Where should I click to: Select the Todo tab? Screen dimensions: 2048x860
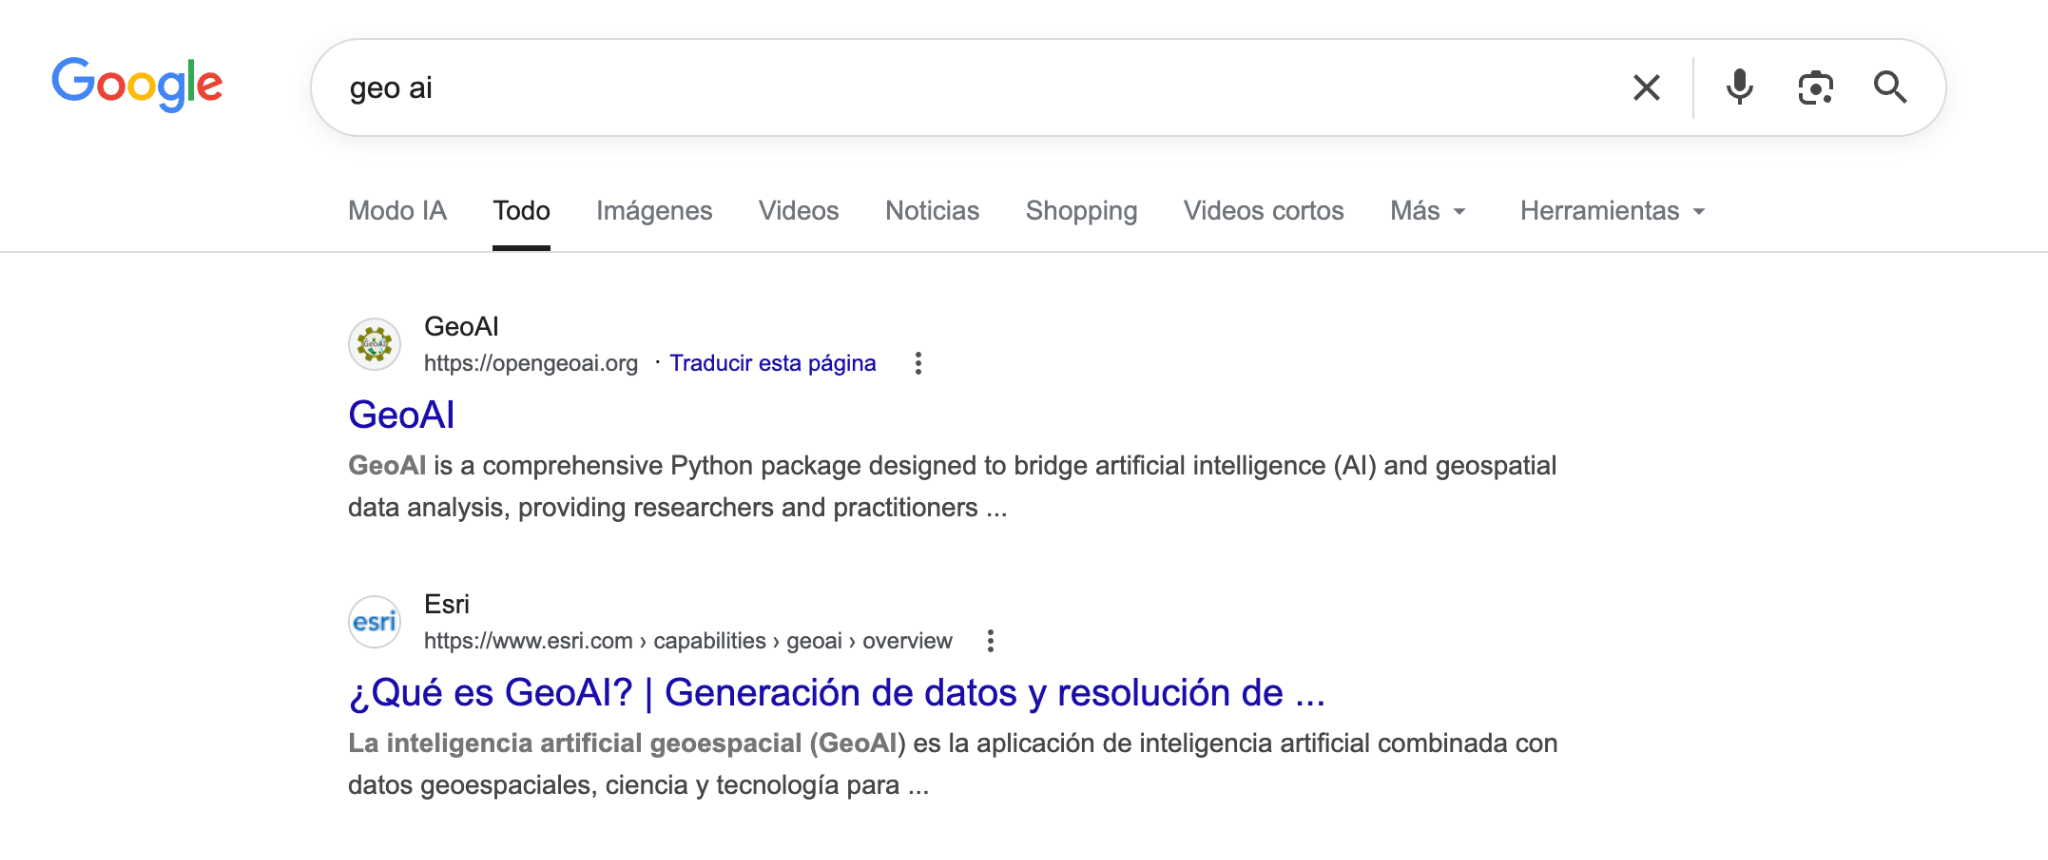521,211
